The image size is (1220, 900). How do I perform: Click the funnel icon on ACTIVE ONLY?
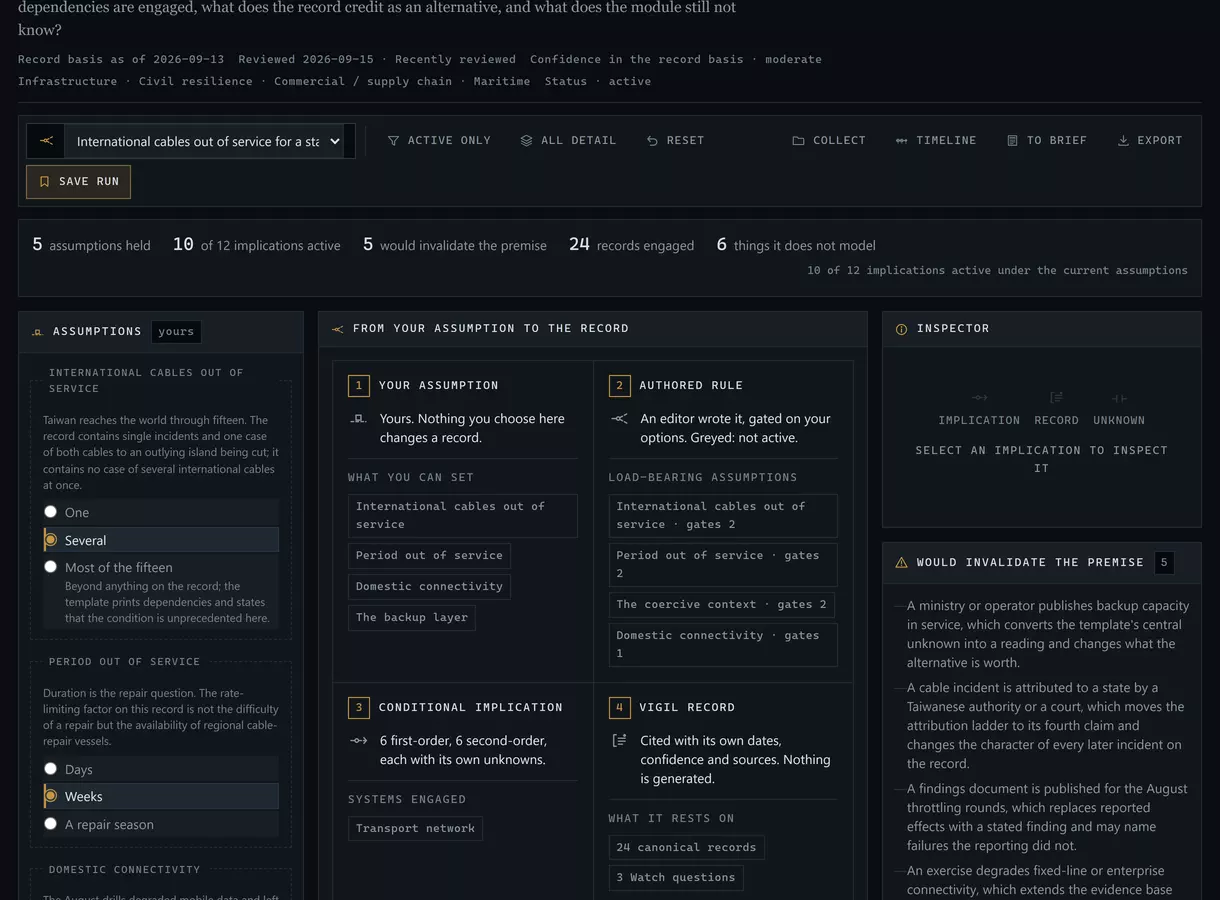coord(393,141)
